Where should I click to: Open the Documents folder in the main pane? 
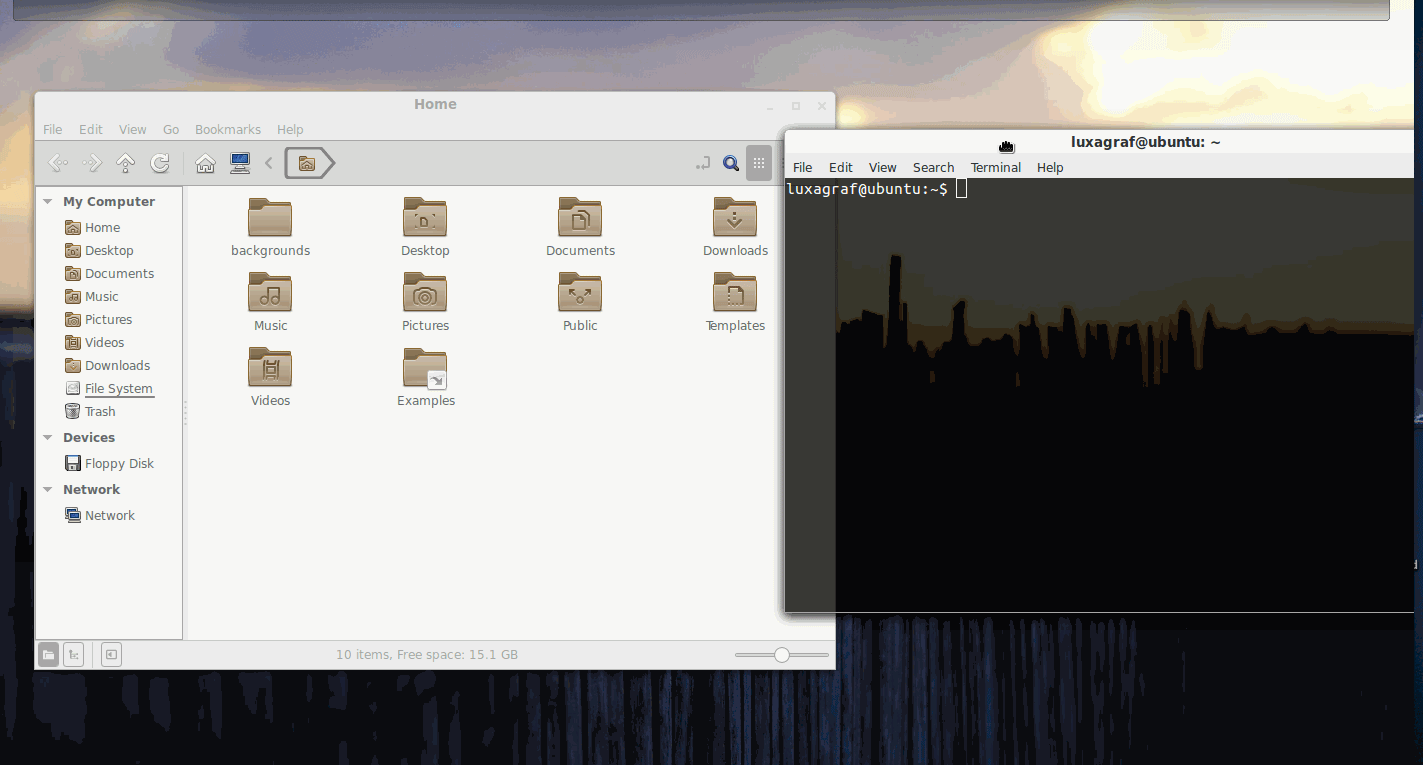[580, 228]
